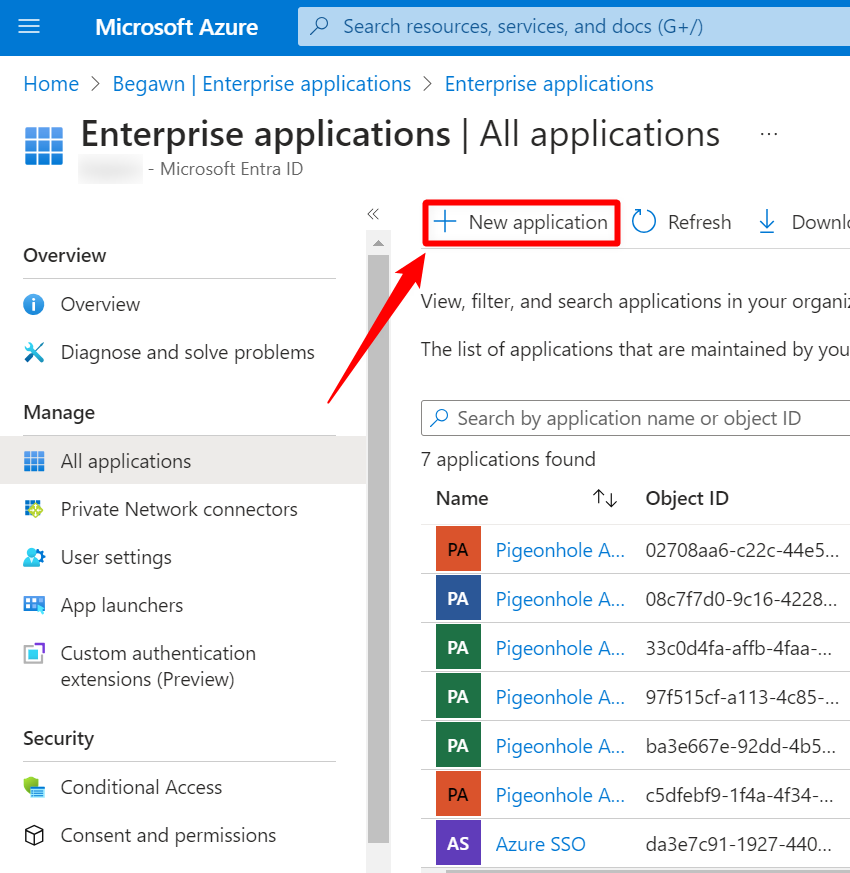The width and height of the screenshot is (850, 873).
Task: Click the blue info Overview icon
Action: (x=34, y=305)
